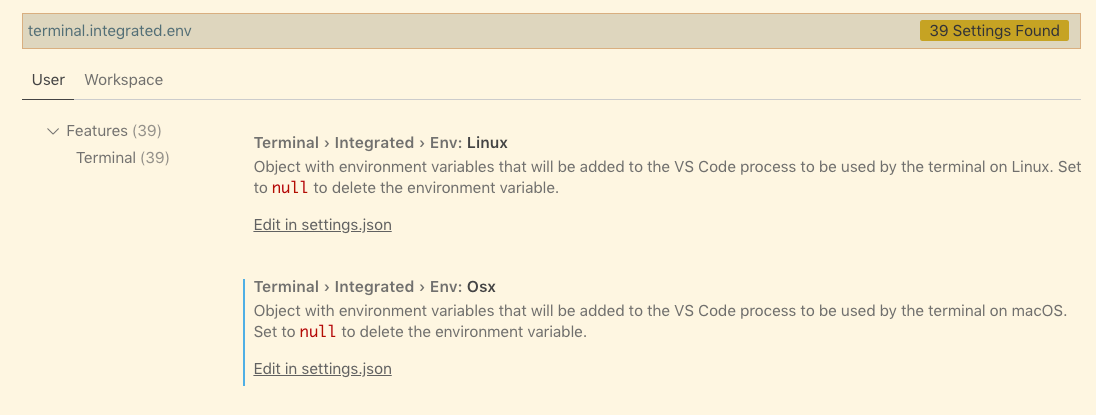This screenshot has width=1096, height=415.
Task: Click the null keyword in the Linux description
Action: tap(289, 188)
